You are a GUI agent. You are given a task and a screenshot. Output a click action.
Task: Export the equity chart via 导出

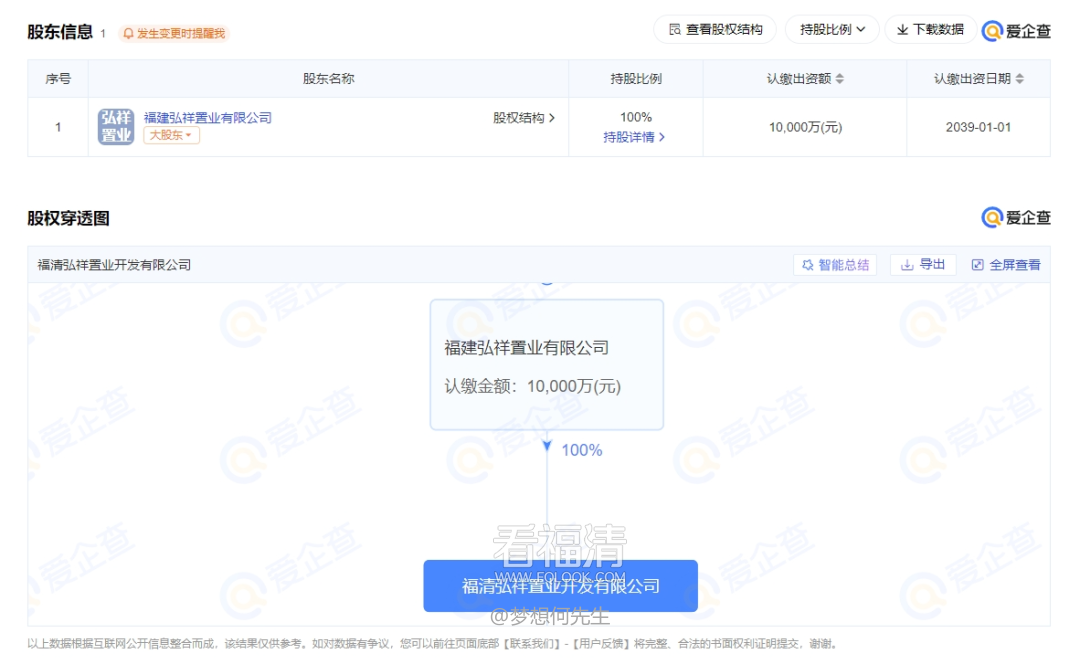[923, 265]
